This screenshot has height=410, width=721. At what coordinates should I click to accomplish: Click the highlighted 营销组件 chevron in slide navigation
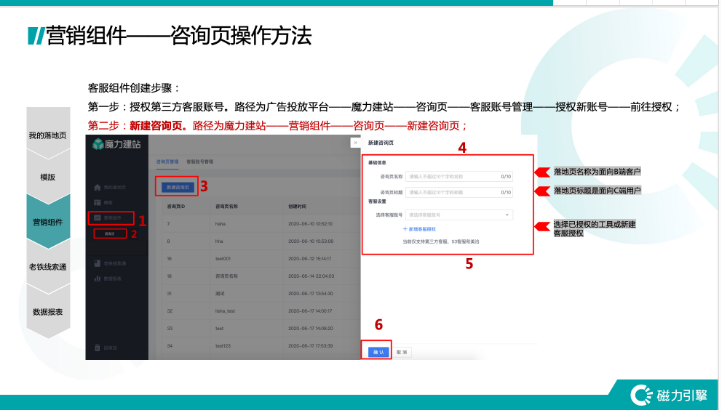tap(48, 222)
